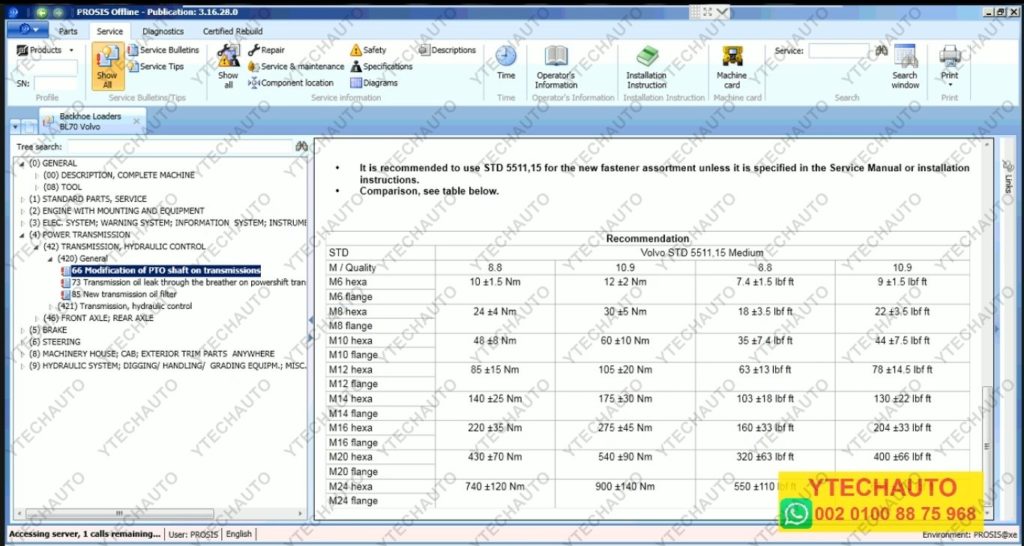Select the Repair wrench filter
Viewport: 1024px width, 546px height.
[x=266, y=50]
